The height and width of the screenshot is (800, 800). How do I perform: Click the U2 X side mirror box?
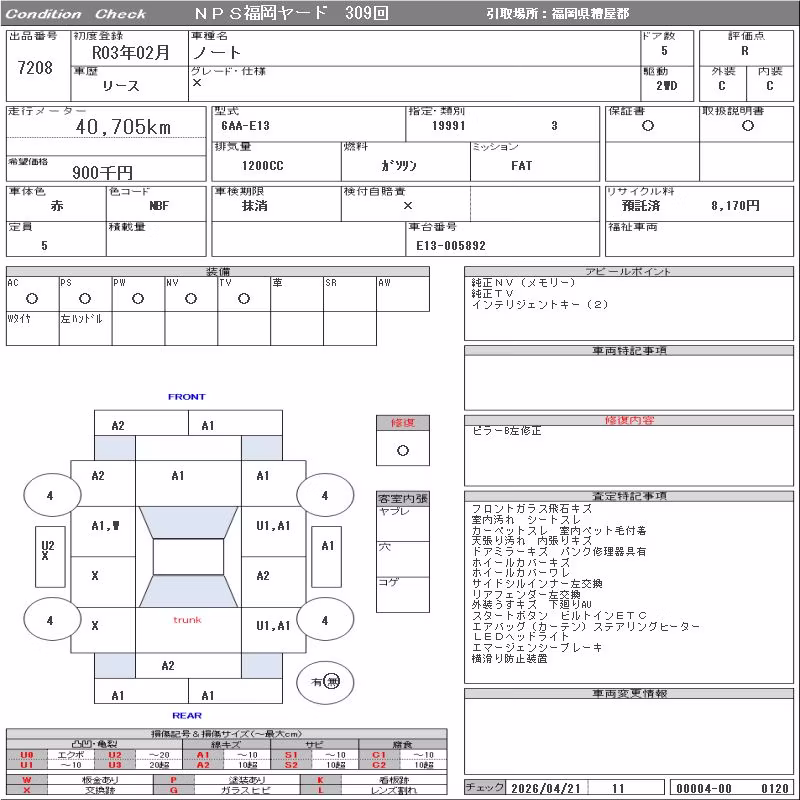click(50, 557)
